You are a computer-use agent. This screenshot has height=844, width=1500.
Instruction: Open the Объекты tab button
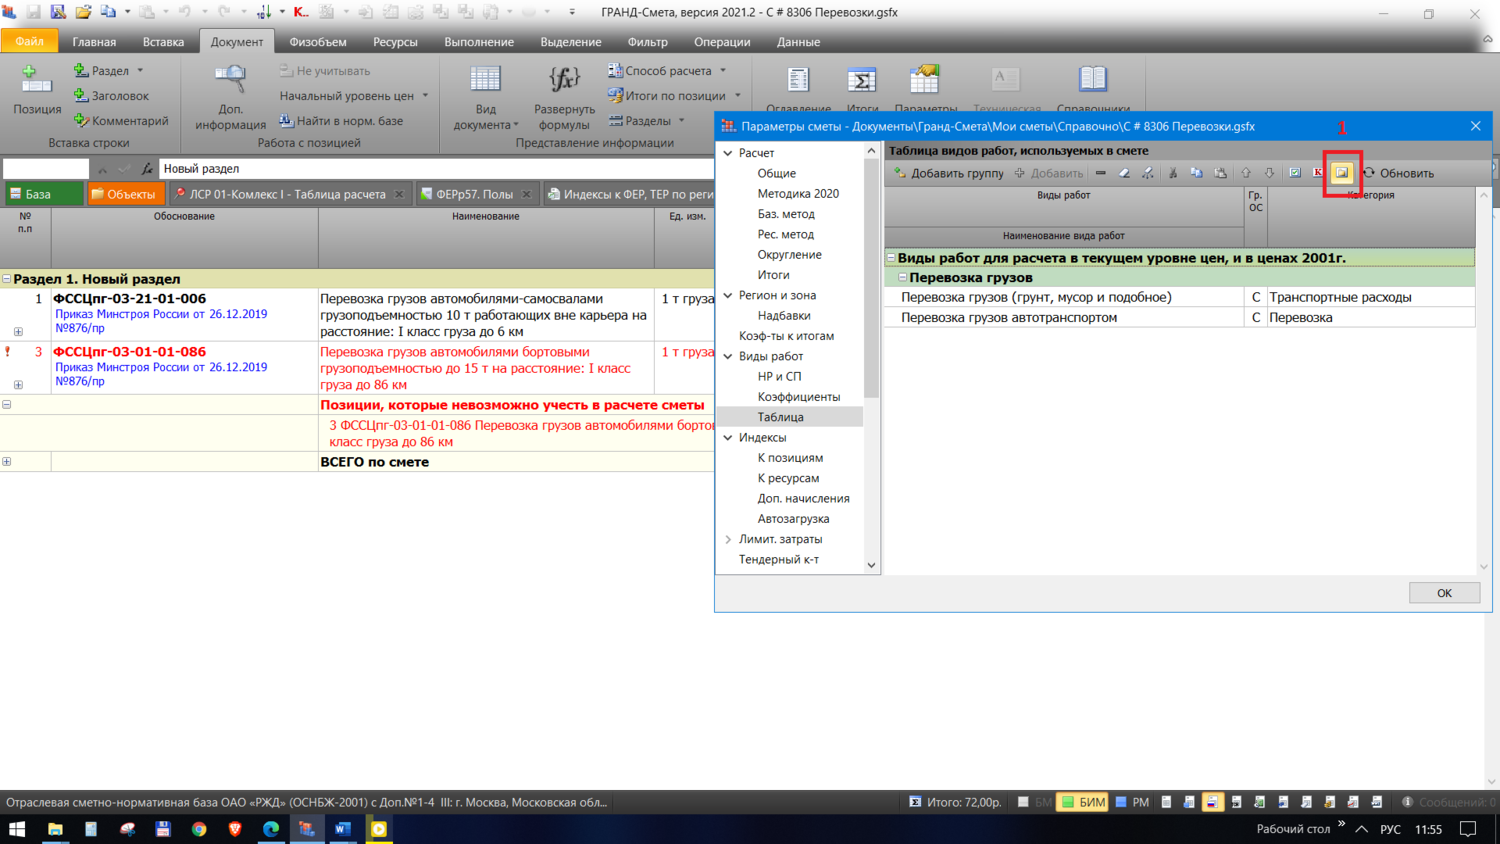click(x=125, y=194)
